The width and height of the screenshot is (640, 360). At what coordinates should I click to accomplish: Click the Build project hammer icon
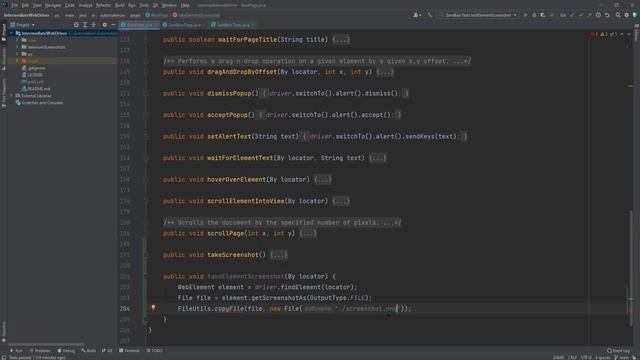click(x=429, y=15)
